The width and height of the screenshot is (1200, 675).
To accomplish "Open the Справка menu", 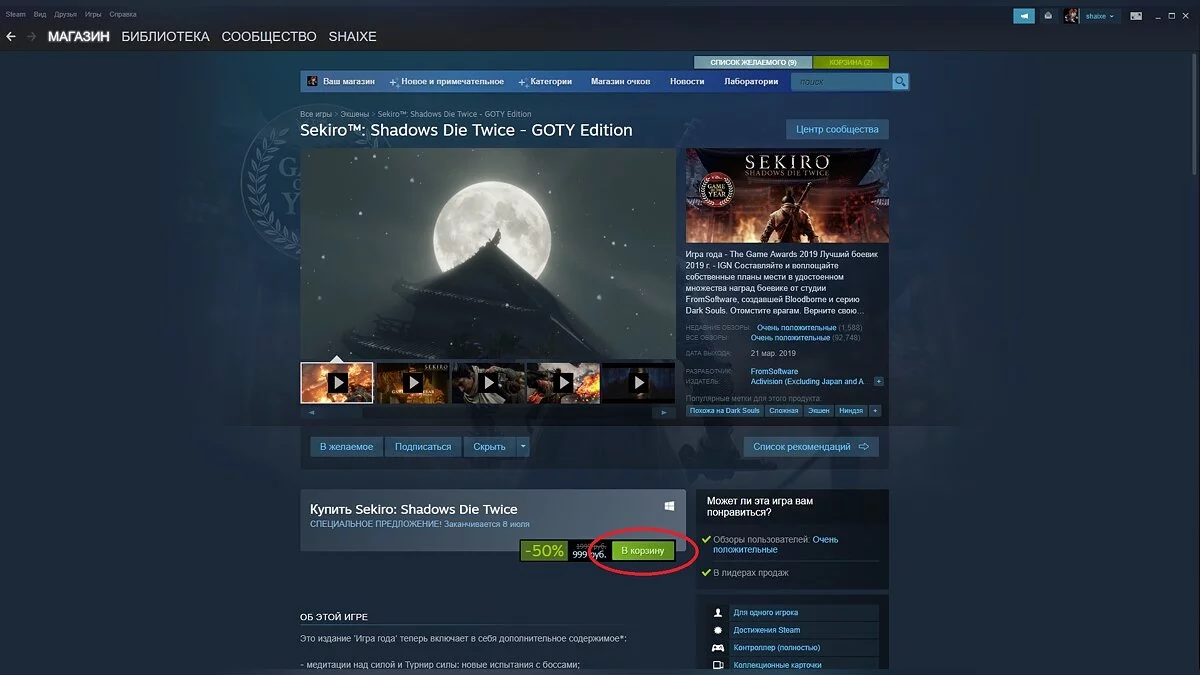I will coord(123,15).
